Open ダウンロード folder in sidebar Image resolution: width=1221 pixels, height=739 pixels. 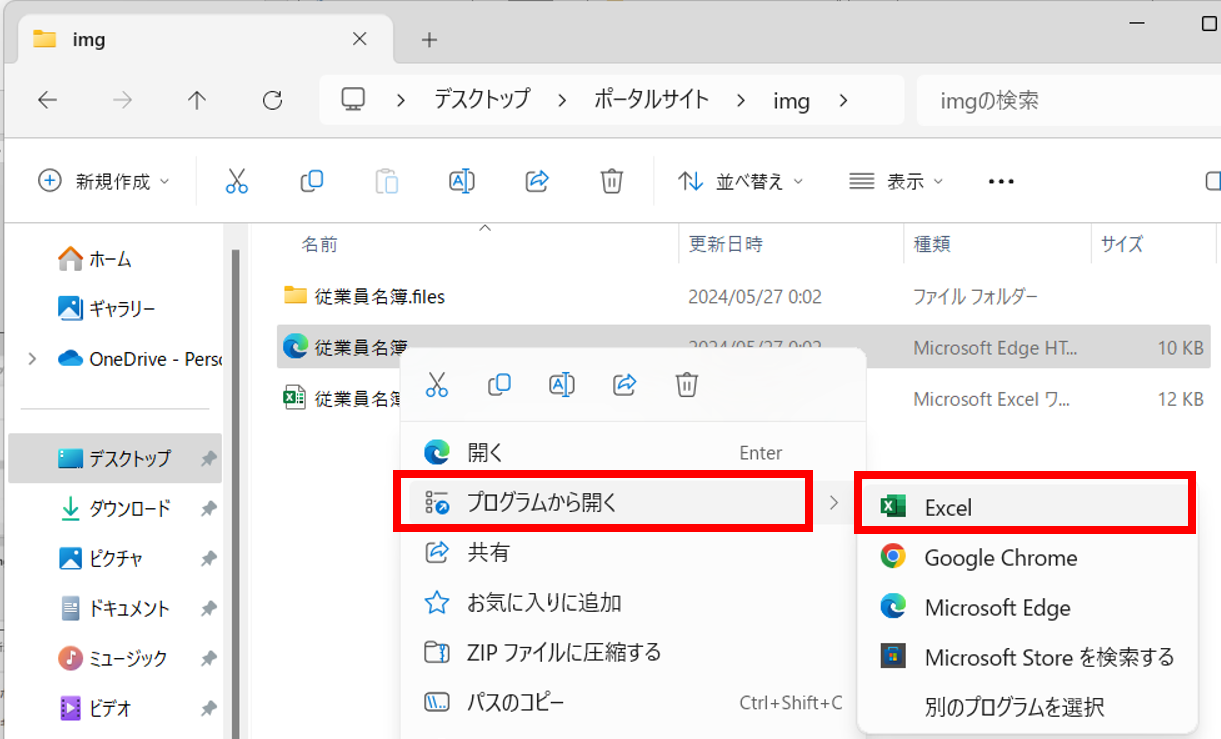point(129,509)
